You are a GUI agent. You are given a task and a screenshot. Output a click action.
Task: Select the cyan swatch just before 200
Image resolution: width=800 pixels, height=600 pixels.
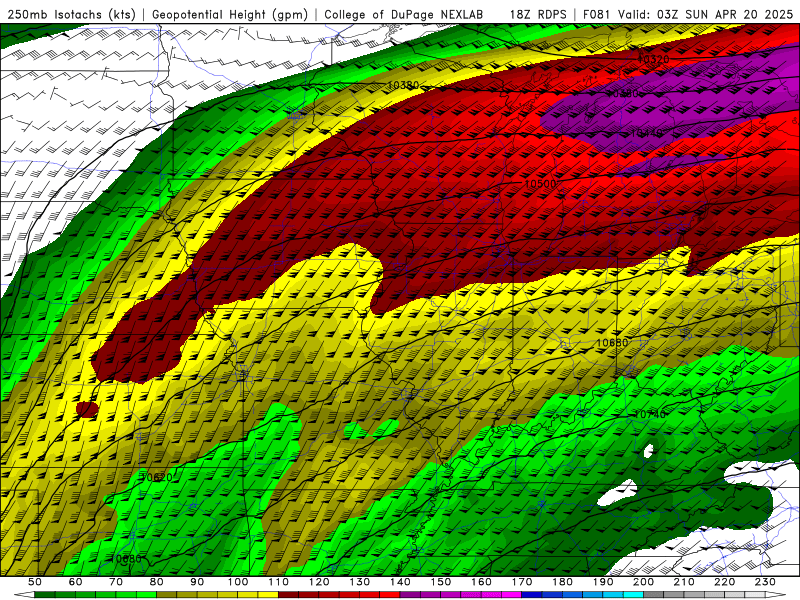click(633, 595)
